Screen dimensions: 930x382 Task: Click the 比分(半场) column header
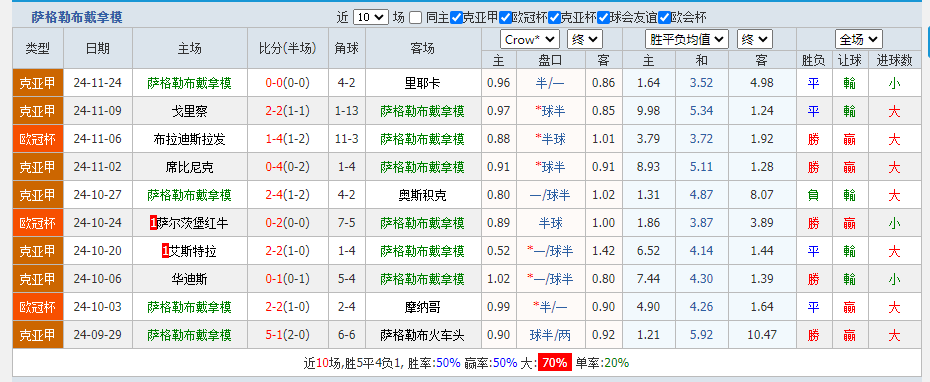(288, 49)
